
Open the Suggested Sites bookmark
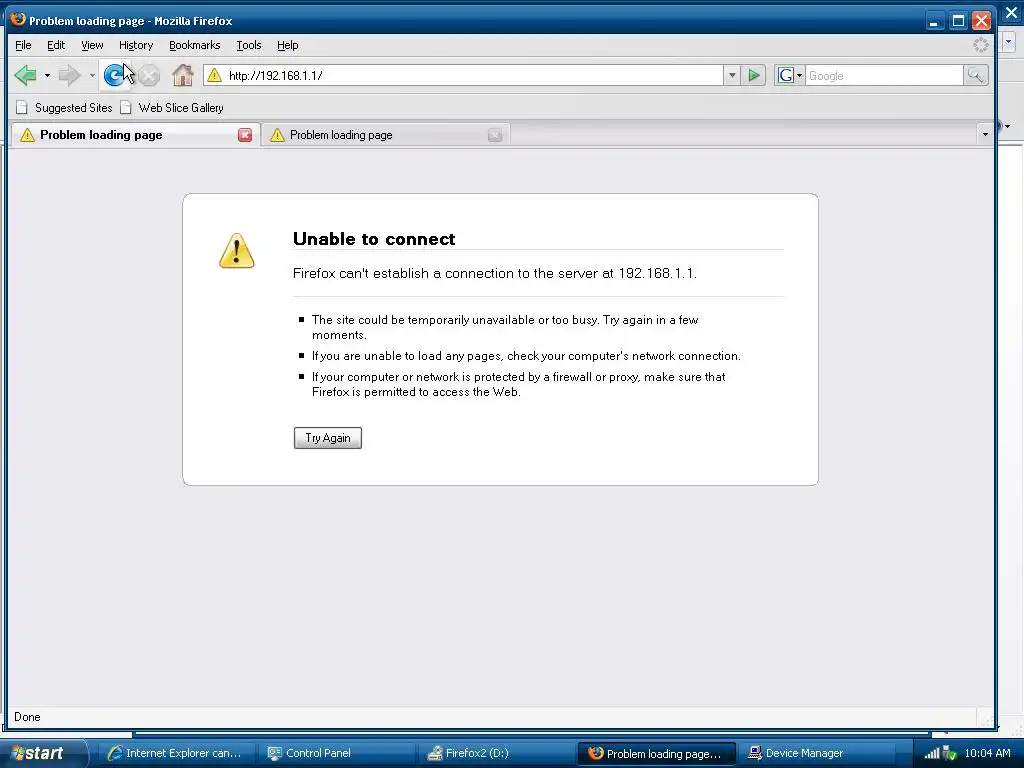tap(65, 108)
